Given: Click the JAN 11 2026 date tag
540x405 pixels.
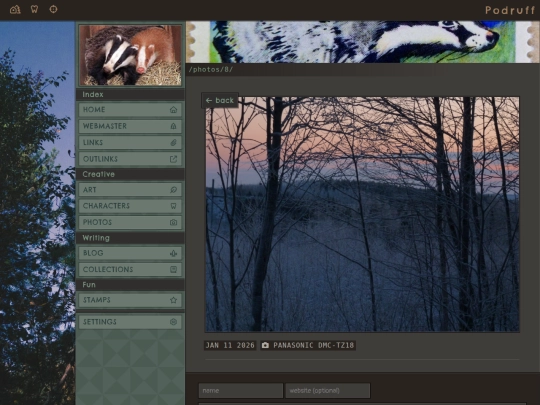Looking at the screenshot, I should (230, 345).
